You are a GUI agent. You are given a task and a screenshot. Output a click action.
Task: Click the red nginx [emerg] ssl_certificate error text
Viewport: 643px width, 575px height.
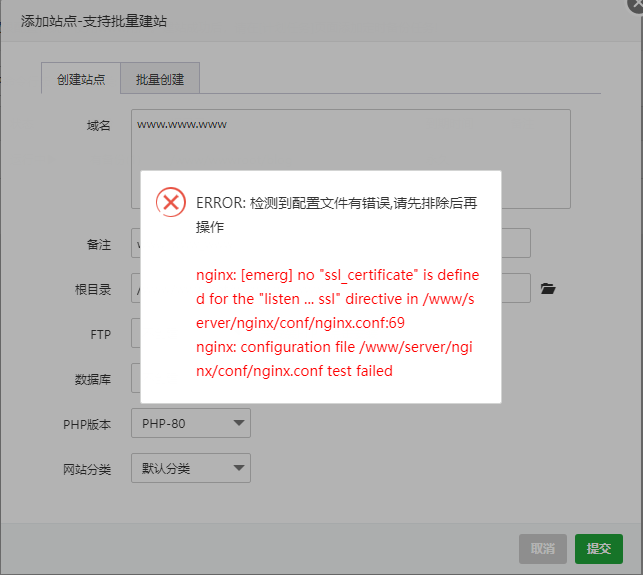coord(337,299)
